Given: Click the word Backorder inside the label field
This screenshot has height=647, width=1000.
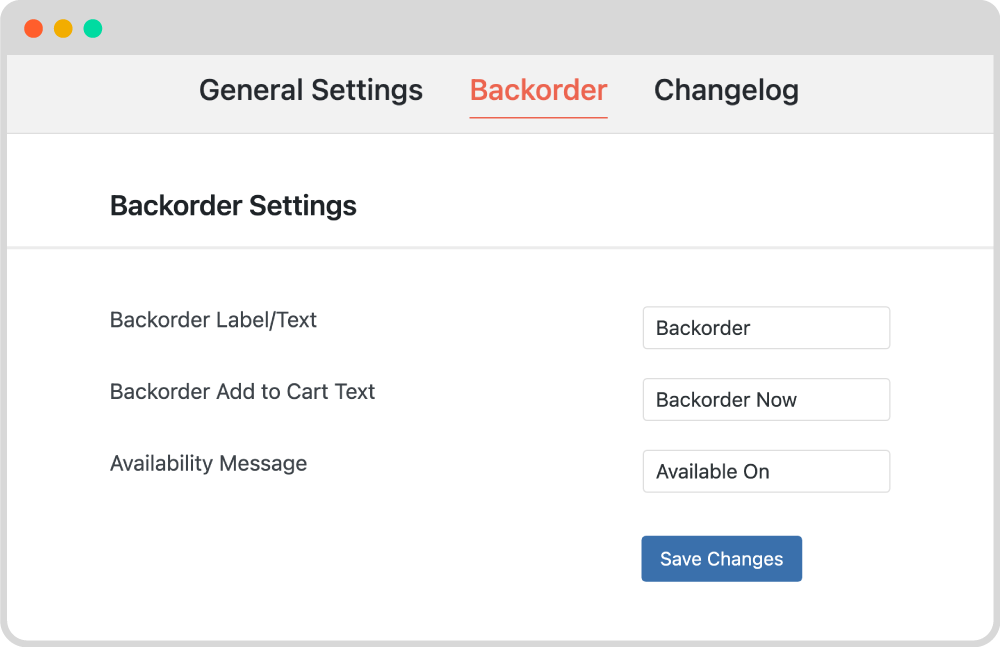Looking at the screenshot, I should point(703,328).
